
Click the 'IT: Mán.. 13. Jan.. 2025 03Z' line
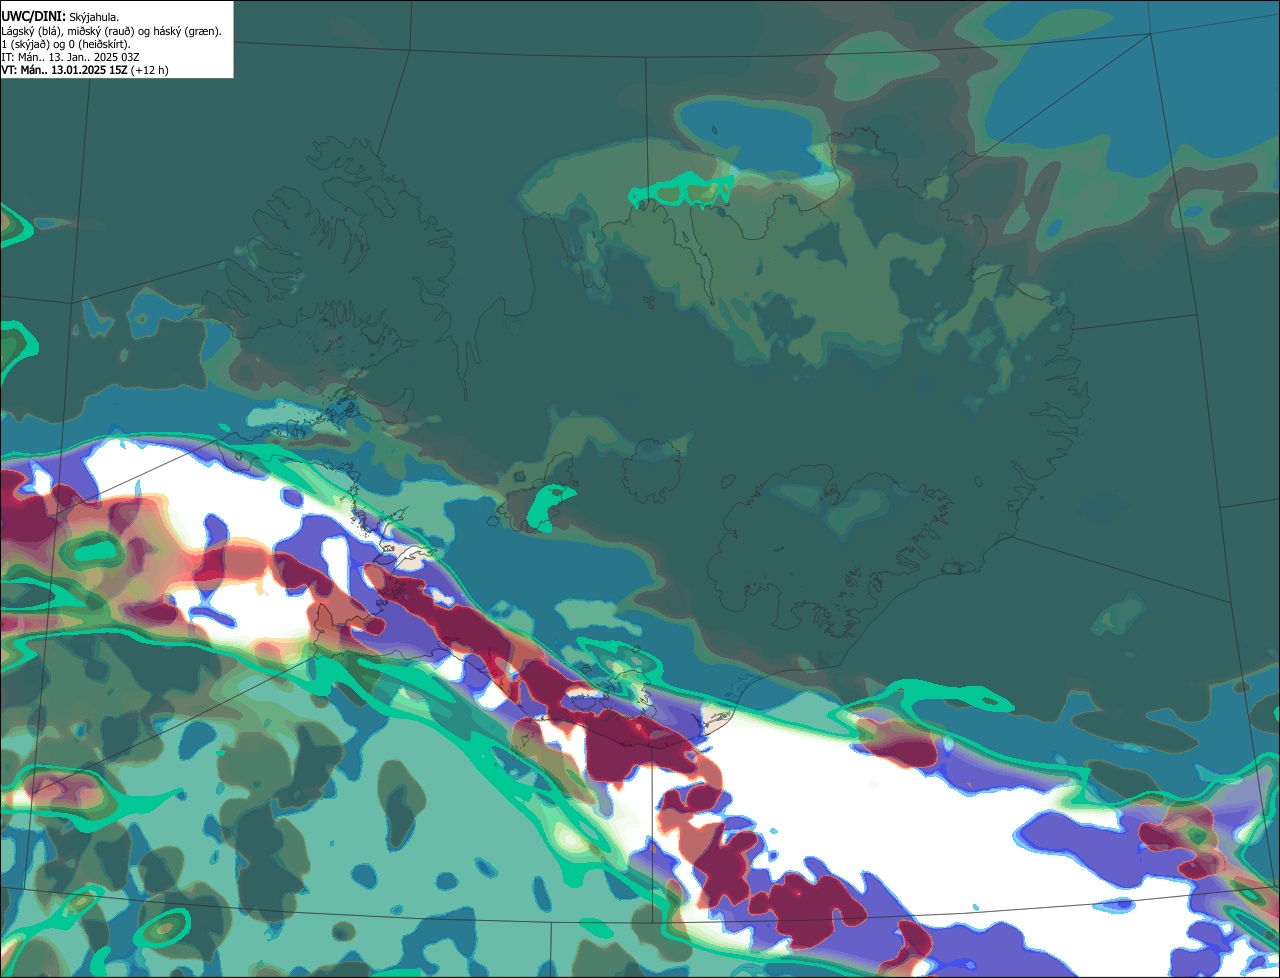click(69, 57)
